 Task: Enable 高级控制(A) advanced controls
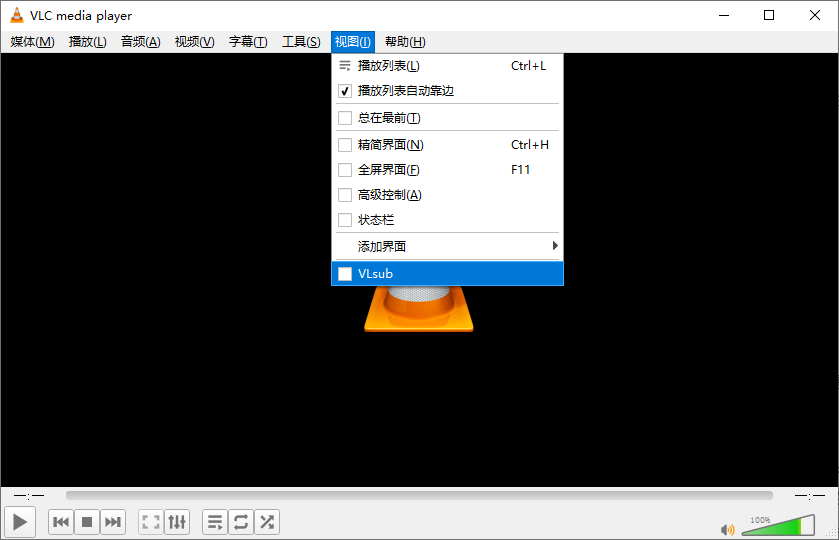click(345, 195)
